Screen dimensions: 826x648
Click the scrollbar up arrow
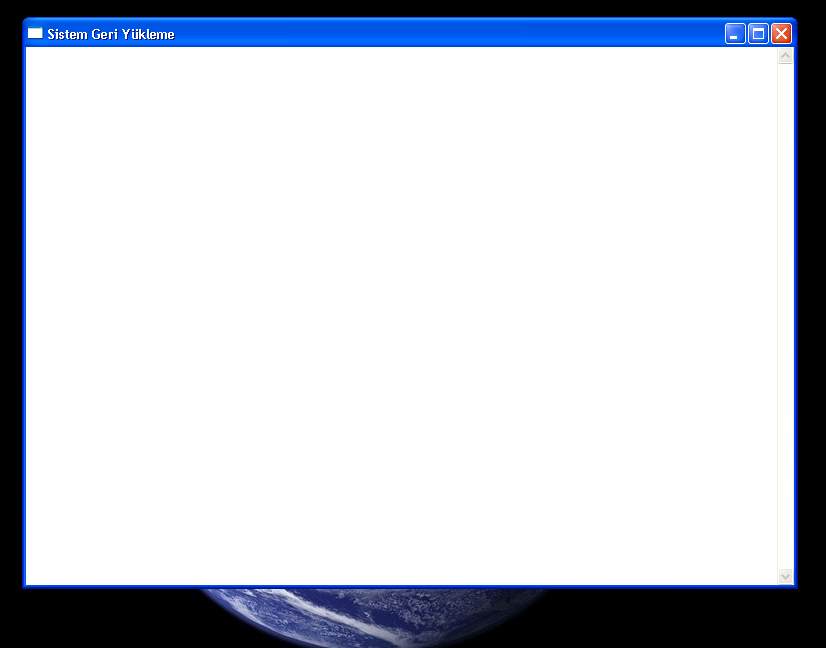pyautogui.click(x=785, y=56)
